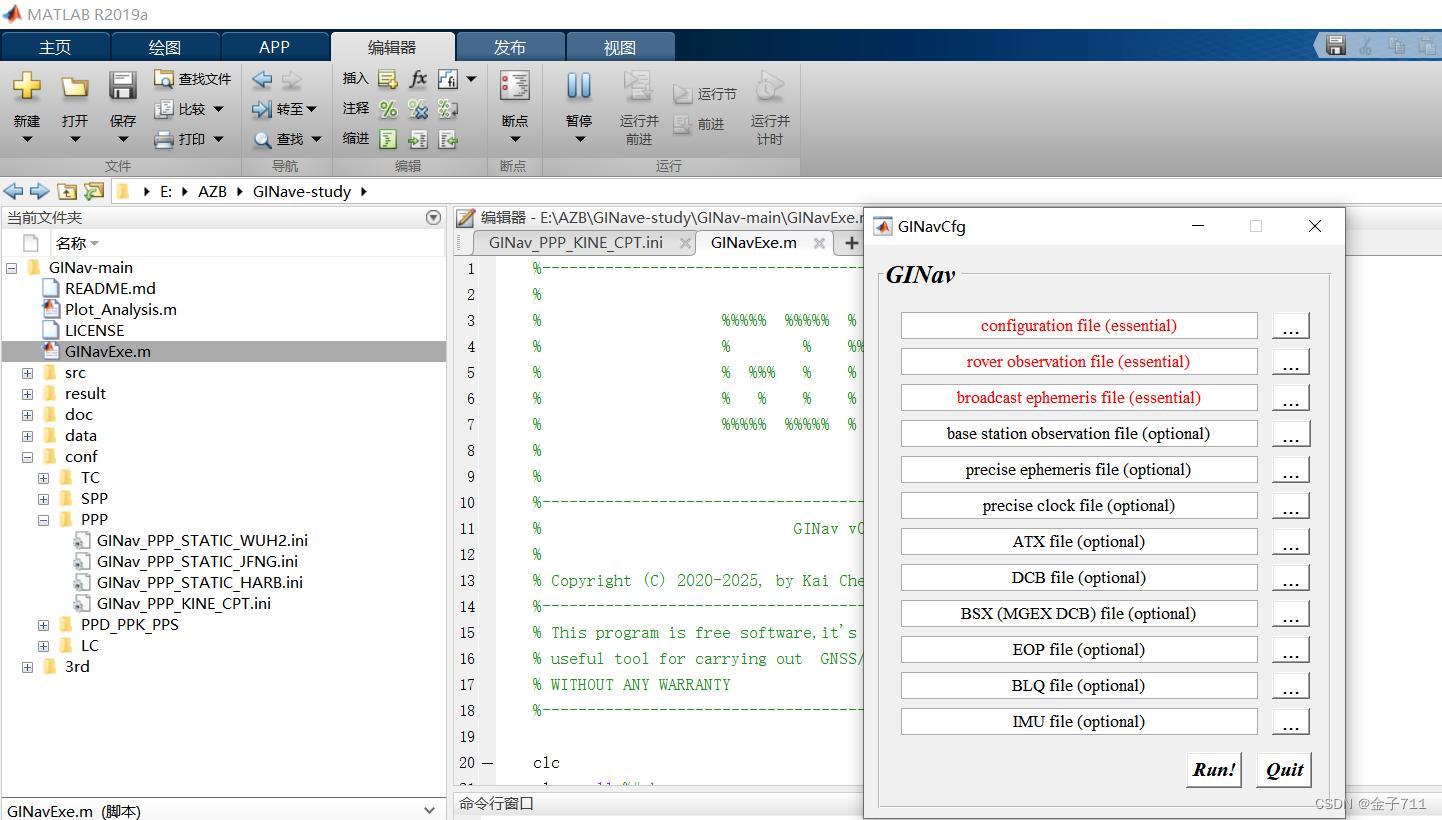Collapse the PPP folder node
The image size is (1442, 820).
[44, 520]
